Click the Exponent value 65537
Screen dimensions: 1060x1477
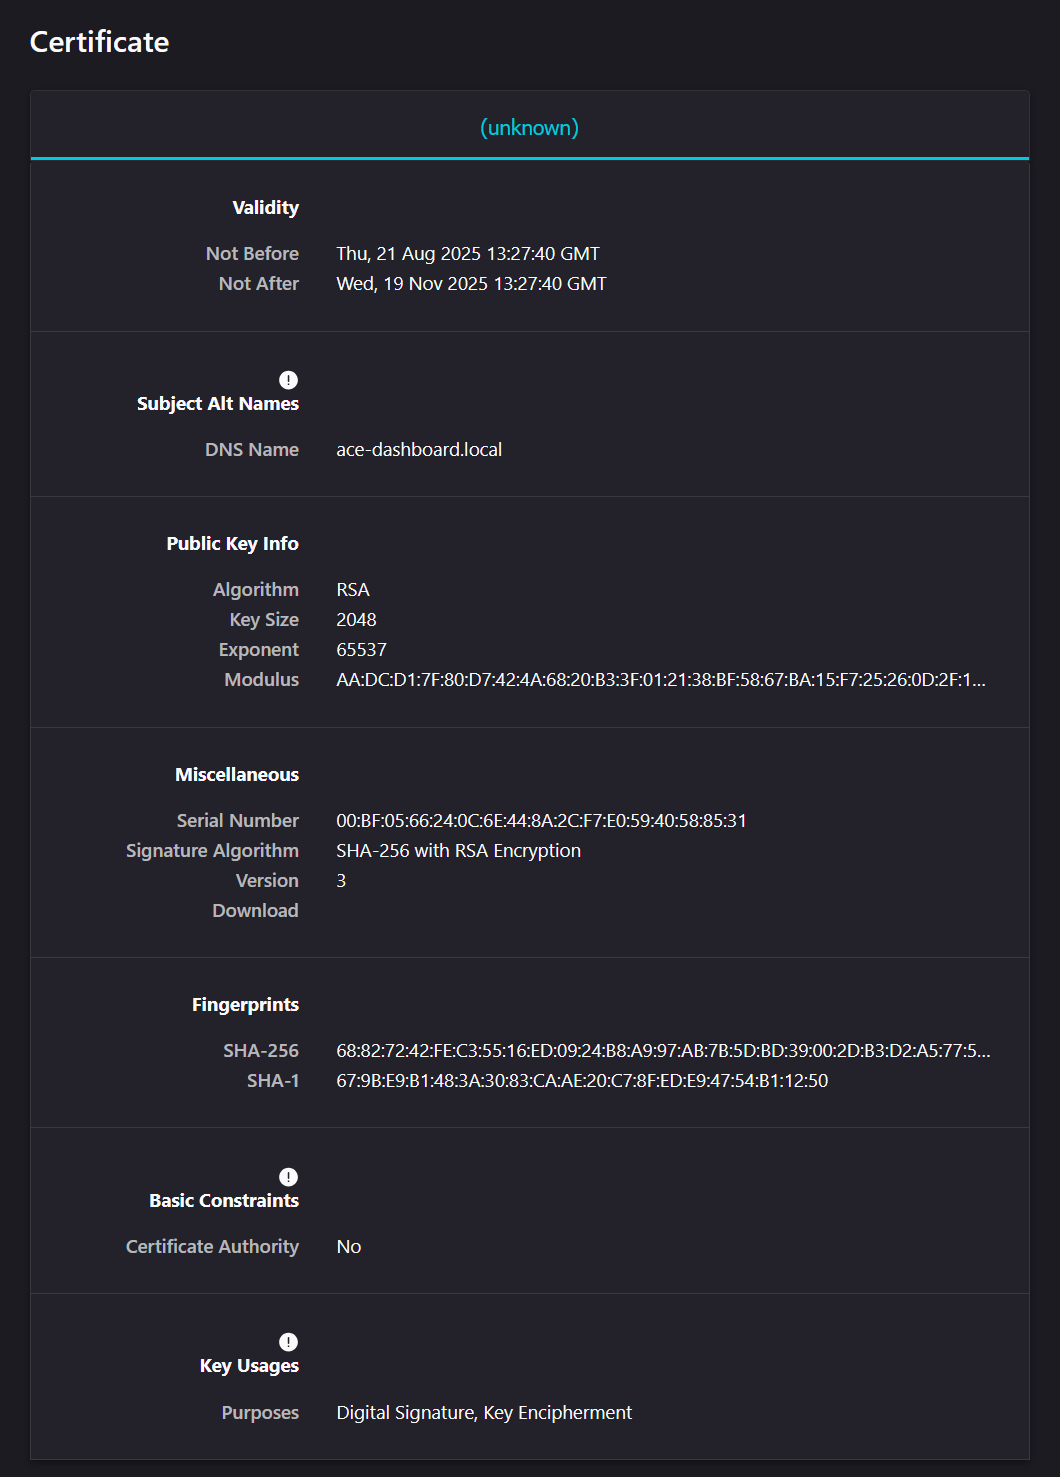(361, 650)
